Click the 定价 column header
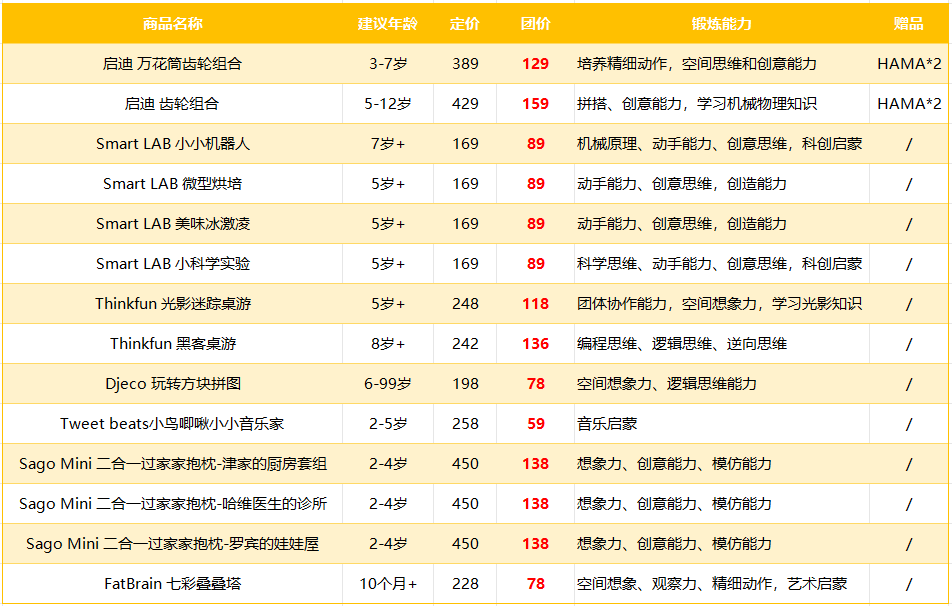The height and width of the screenshot is (606, 952). [465, 24]
